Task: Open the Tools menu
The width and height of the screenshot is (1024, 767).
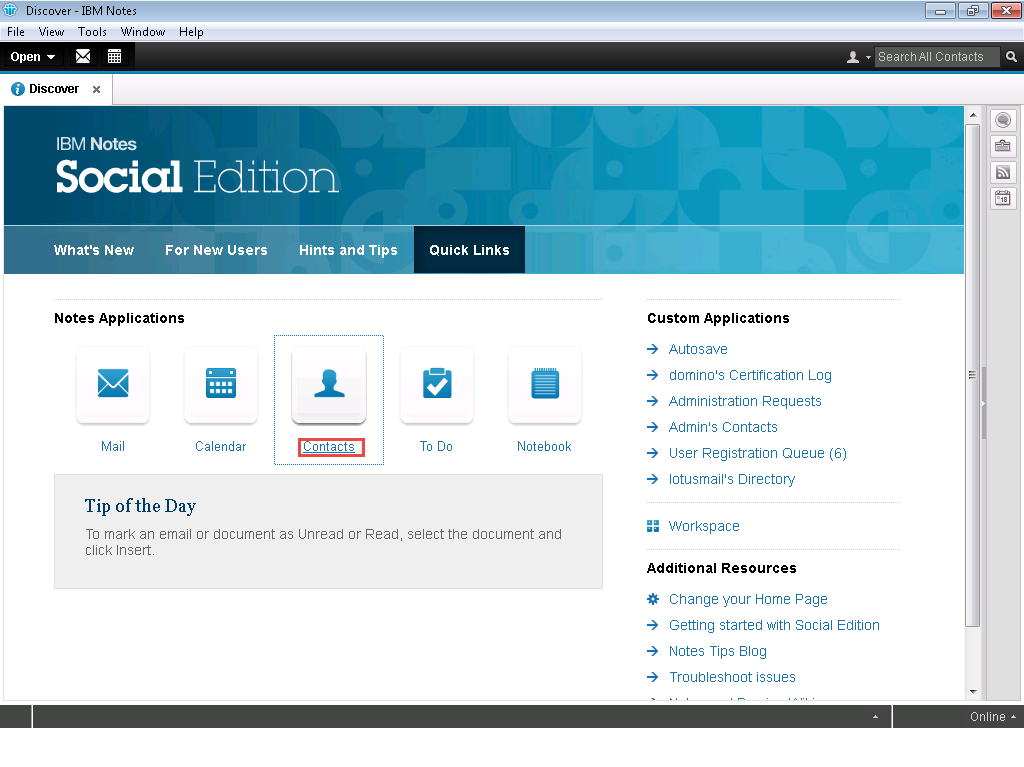Action: (92, 32)
